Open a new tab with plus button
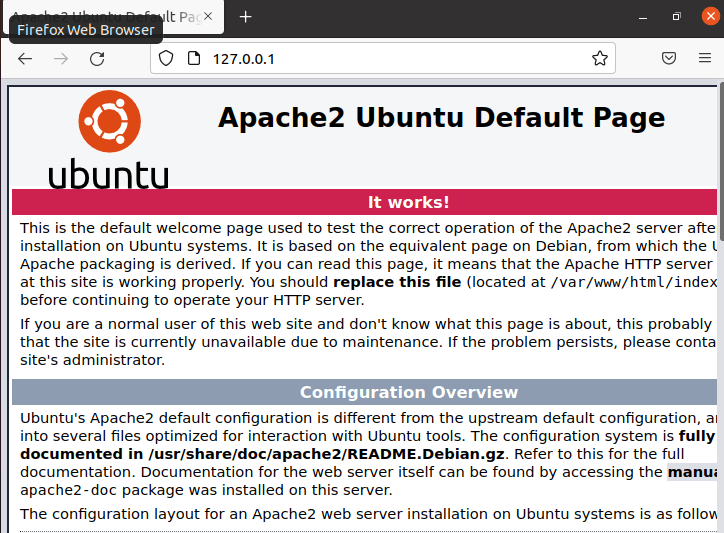724x533 pixels. tap(246, 17)
